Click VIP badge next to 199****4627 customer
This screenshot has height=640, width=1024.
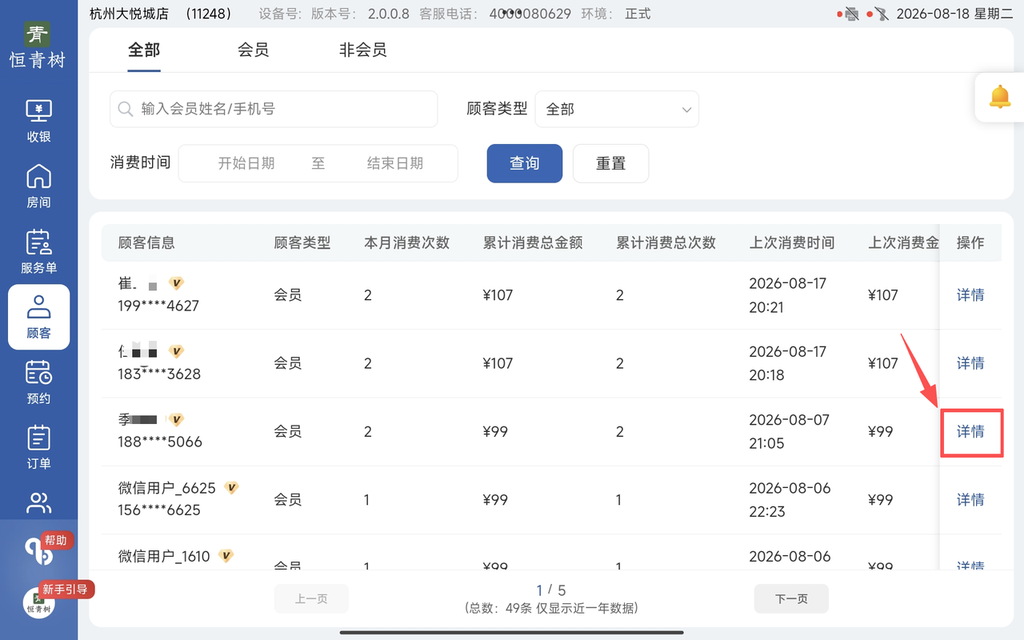click(x=176, y=283)
